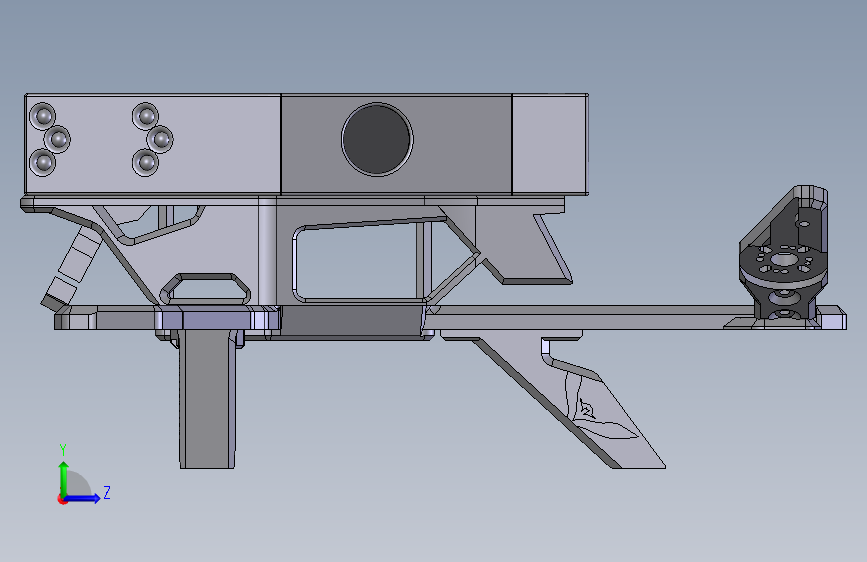Select the red origin point of the axis triad

[x=62, y=499]
